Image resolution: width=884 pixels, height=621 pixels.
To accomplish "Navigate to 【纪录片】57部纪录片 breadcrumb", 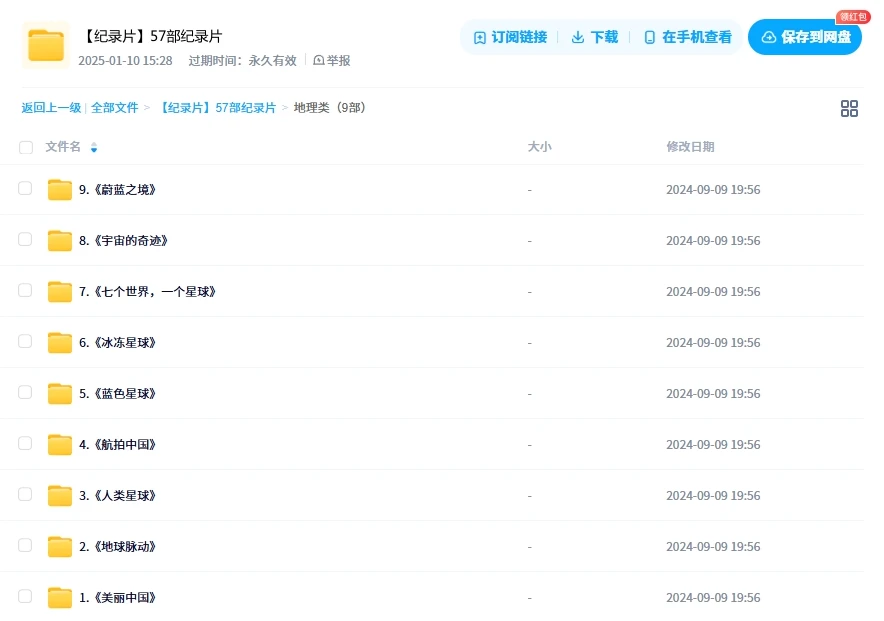I will point(217,108).
